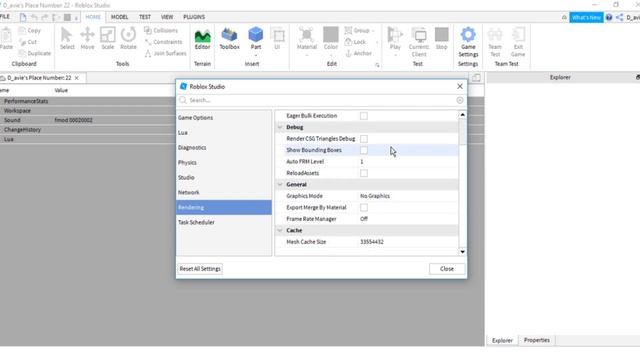This screenshot has width=640, height=360.
Task: Choose the Scale tool
Action: [108, 38]
